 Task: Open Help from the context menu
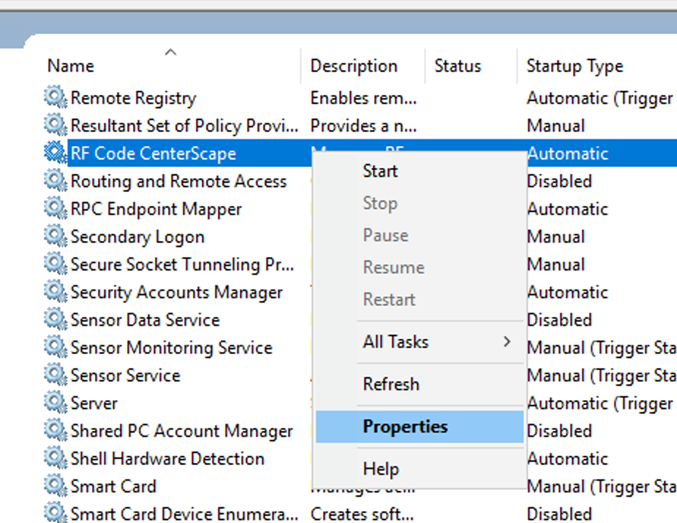tap(379, 468)
